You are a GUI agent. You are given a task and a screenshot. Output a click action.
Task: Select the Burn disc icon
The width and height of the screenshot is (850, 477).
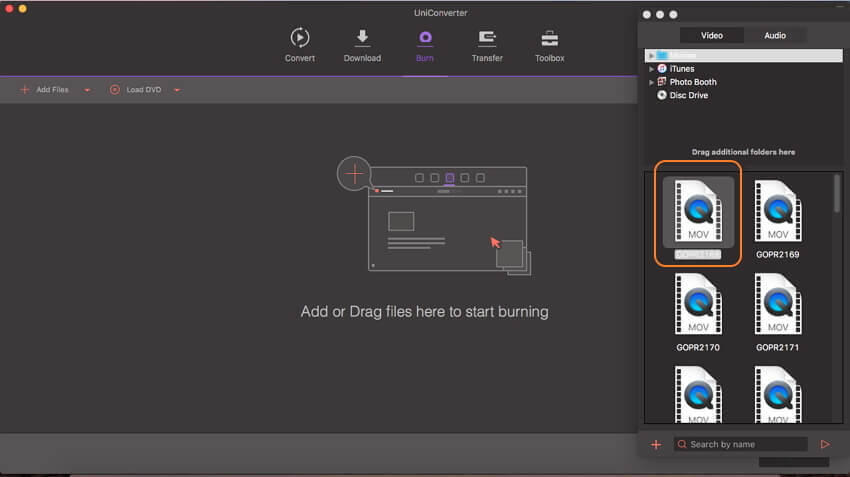click(425, 37)
